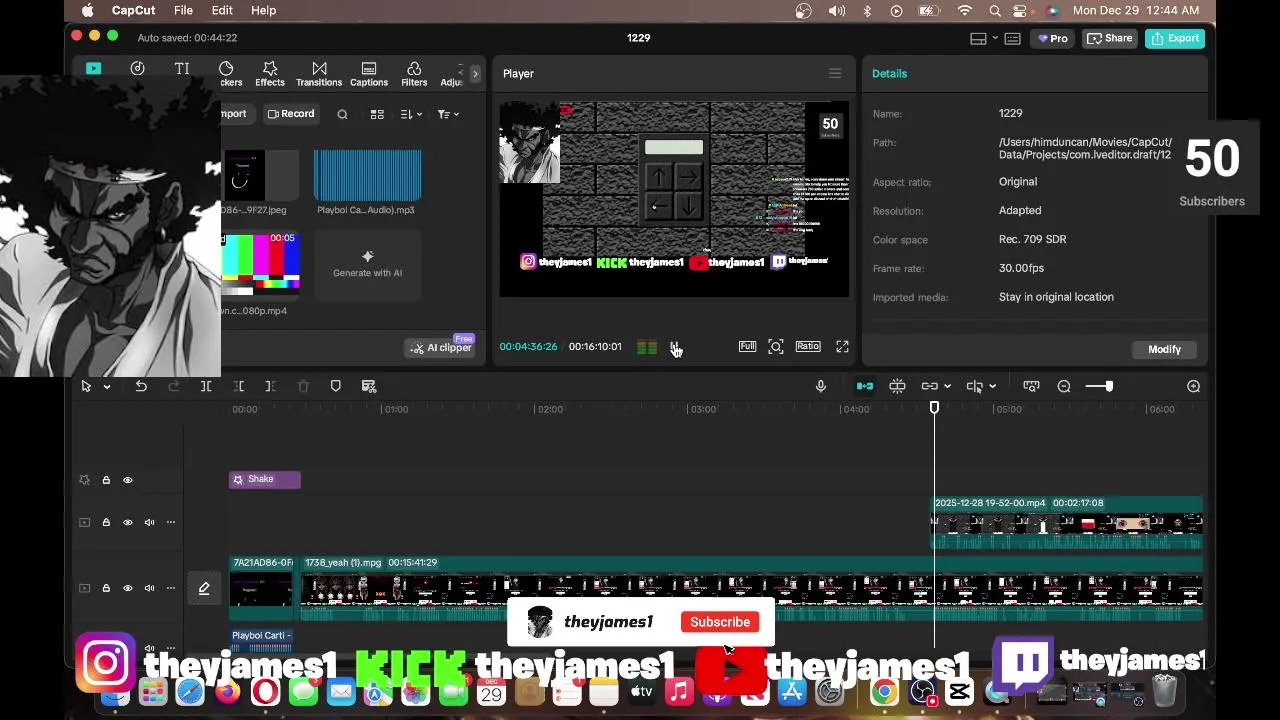Click the Generate with AI card

point(368,264)
